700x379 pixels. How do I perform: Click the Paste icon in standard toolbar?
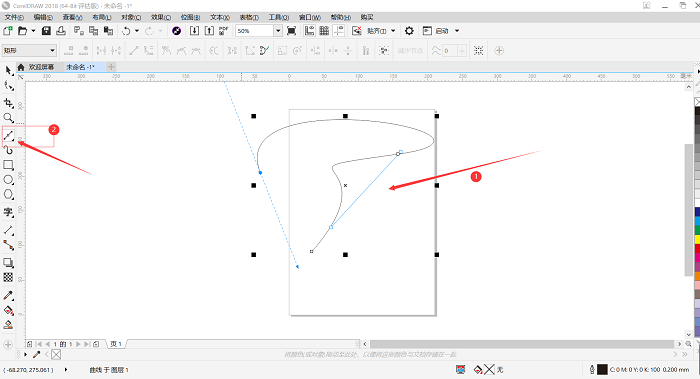click(x=108, y=31)
